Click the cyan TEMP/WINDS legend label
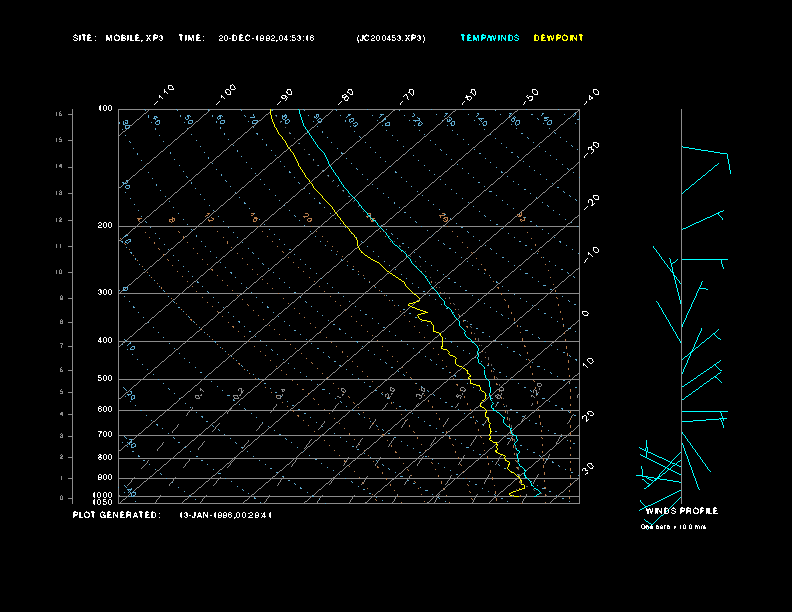The image size is (792, 612). [x=490, y=38]
